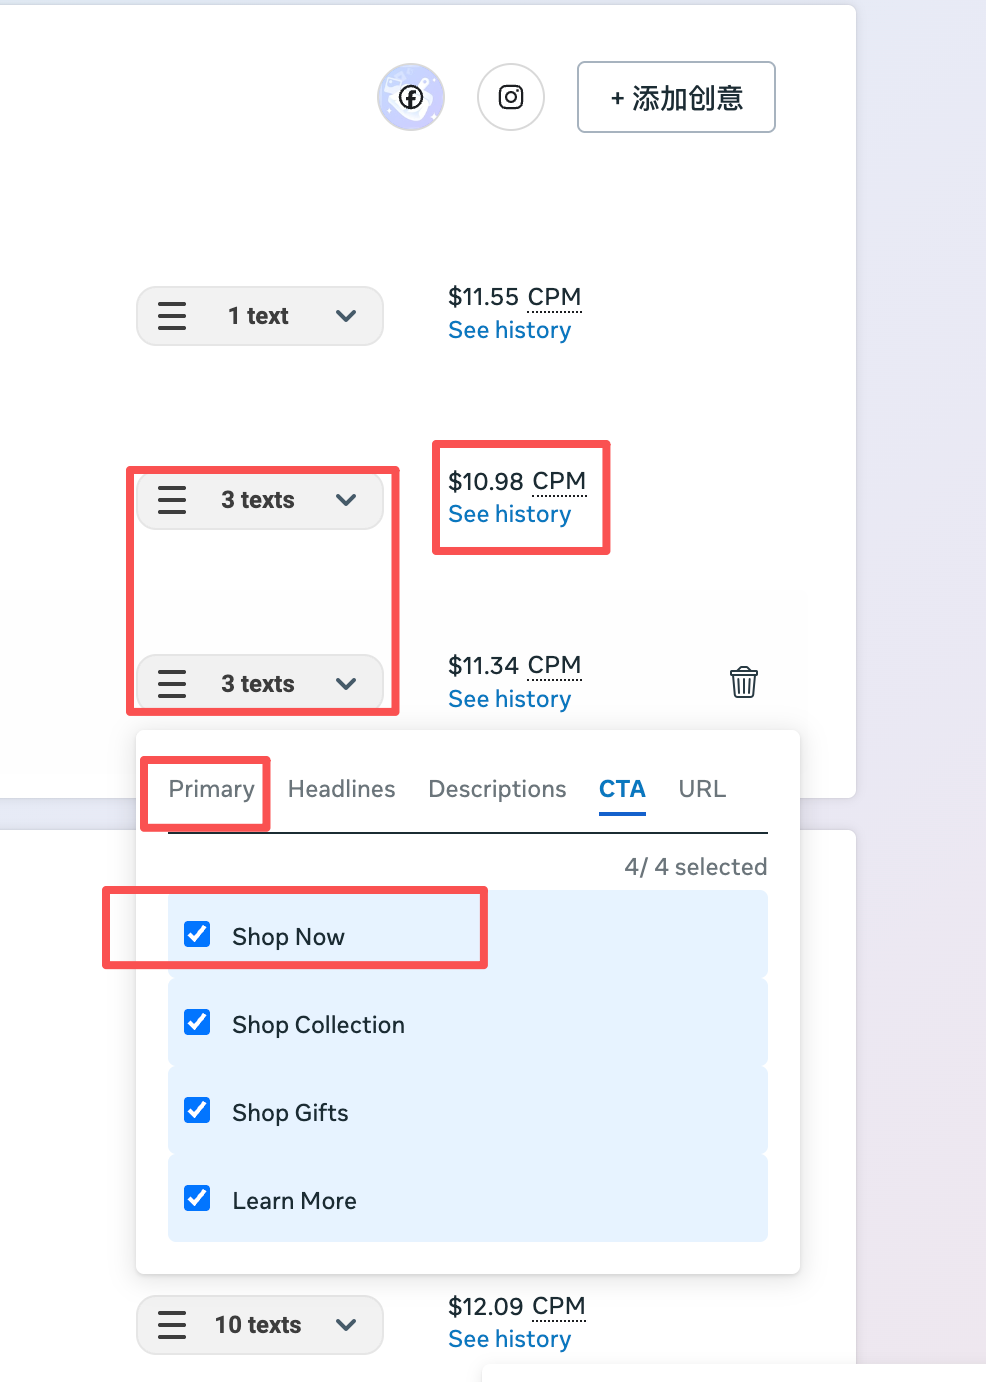Switch to the Primary tab
Viewport: 986px width, 1382px height.
tap(211, 789)
